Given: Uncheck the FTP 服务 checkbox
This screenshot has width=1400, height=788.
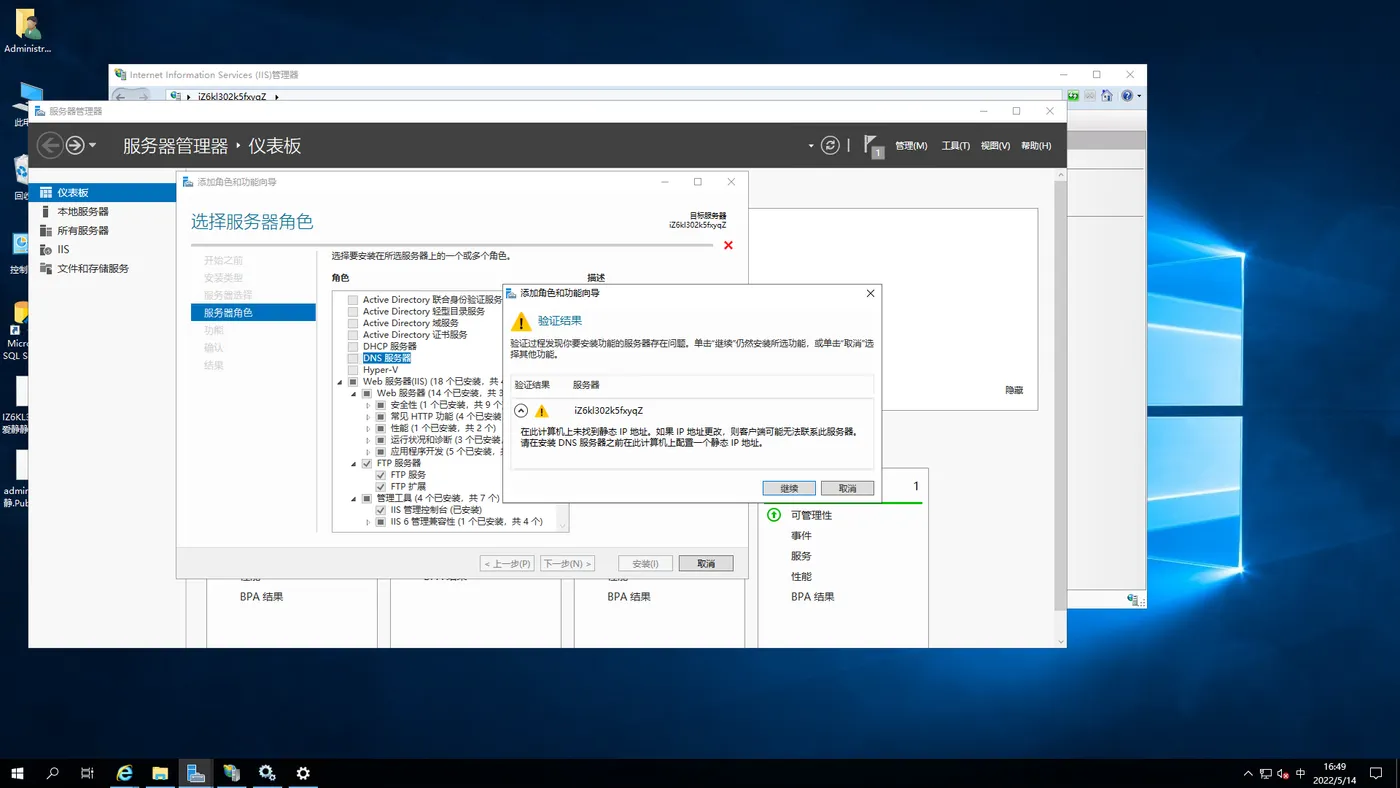Looking at the screenshot, I should click(x=380, y=475).
